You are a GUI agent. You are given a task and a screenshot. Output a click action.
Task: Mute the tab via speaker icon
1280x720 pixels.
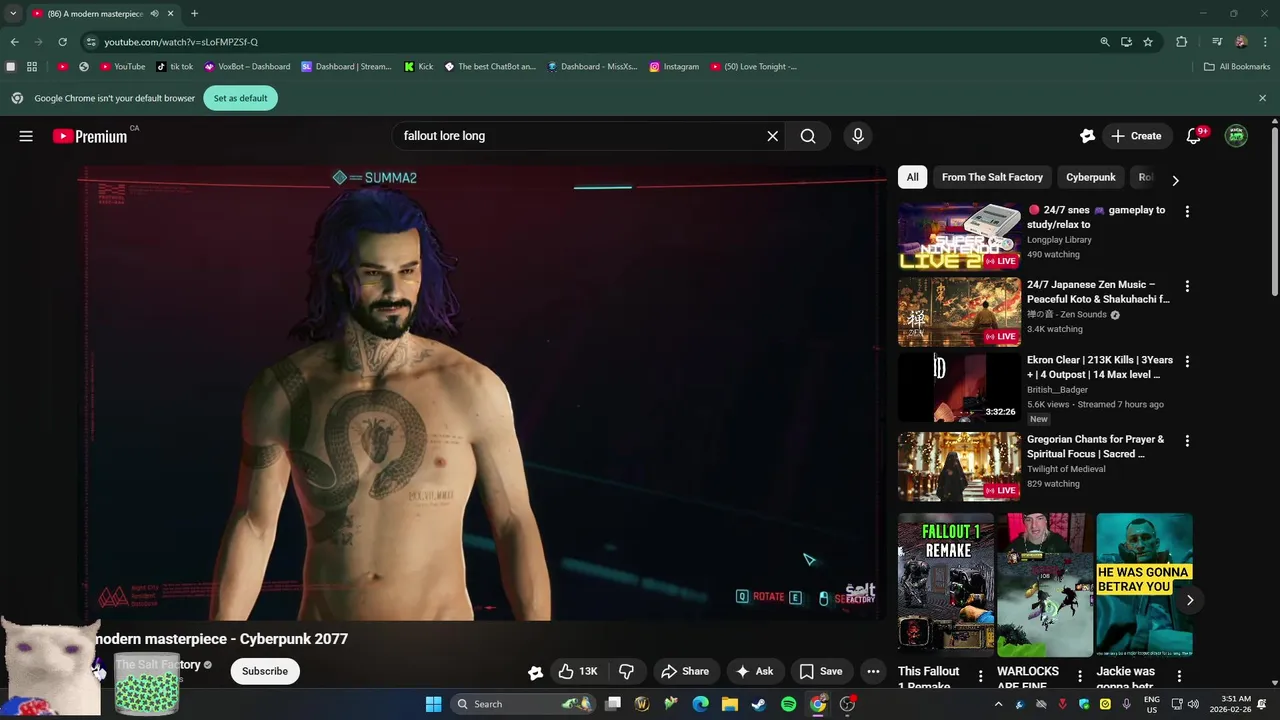point(154,14)
